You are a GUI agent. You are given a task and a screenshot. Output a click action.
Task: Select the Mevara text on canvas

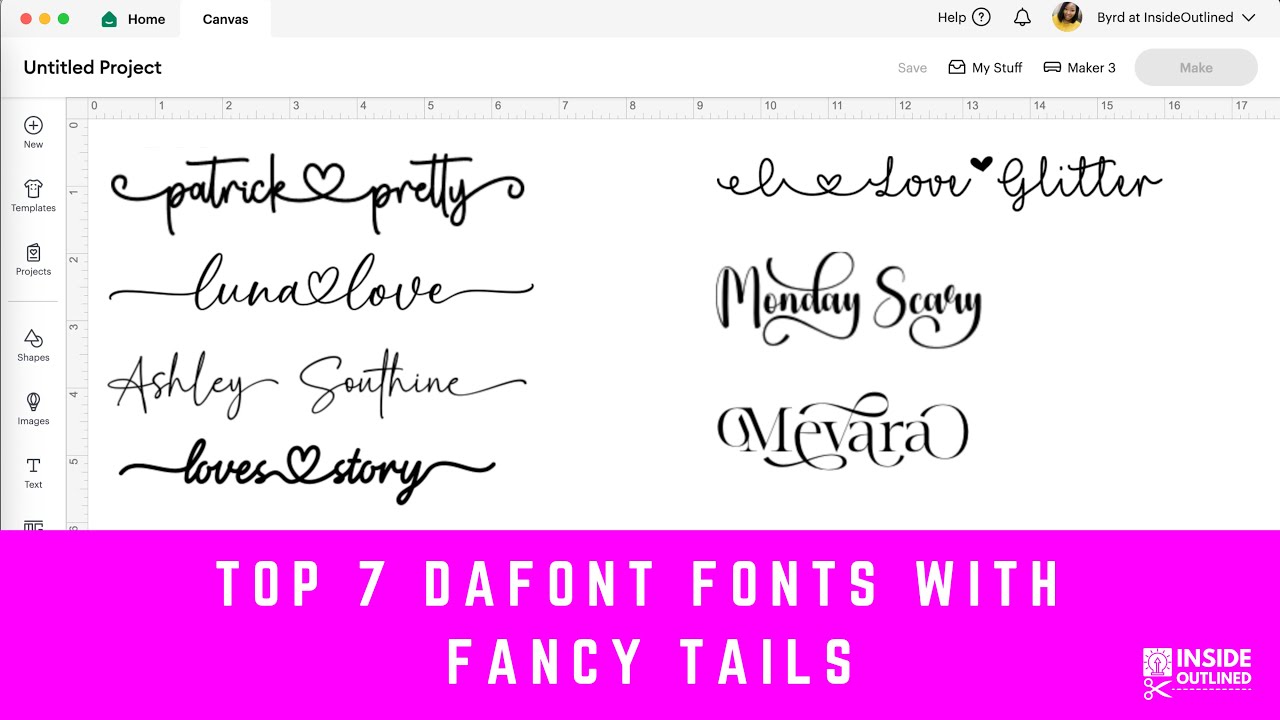coord(843,432)
